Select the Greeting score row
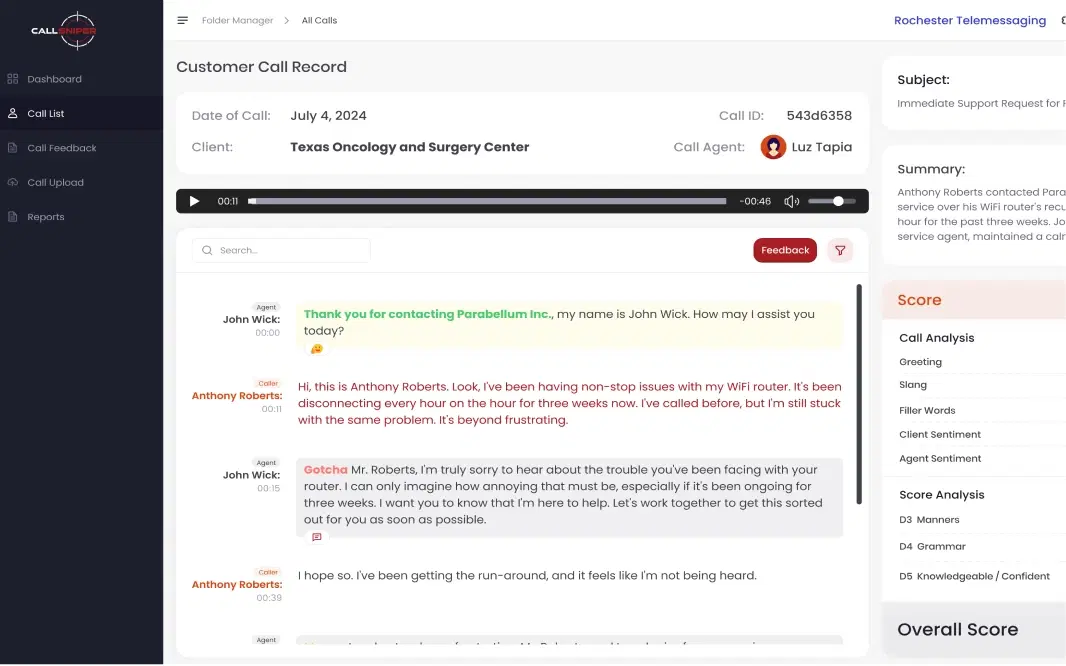Image resolution: width=1066 pixels, height=666 pixels. [982, 362]
